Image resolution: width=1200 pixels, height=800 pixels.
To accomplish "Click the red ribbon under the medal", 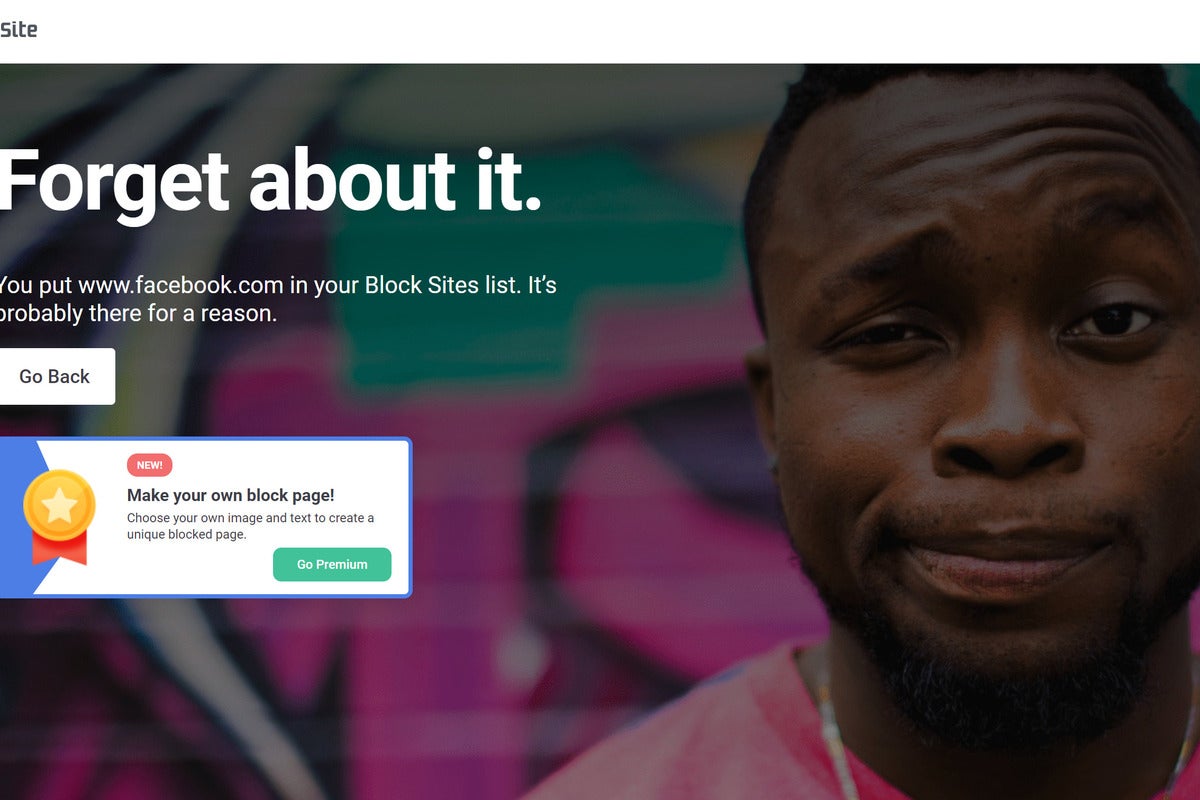I will [x=59, y=548].
